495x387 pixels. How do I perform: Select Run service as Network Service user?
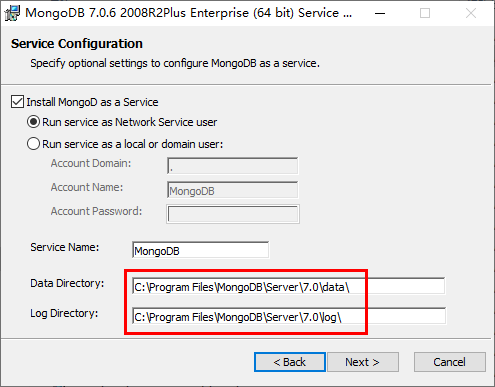pyautogui.click(x=33, y=122)
